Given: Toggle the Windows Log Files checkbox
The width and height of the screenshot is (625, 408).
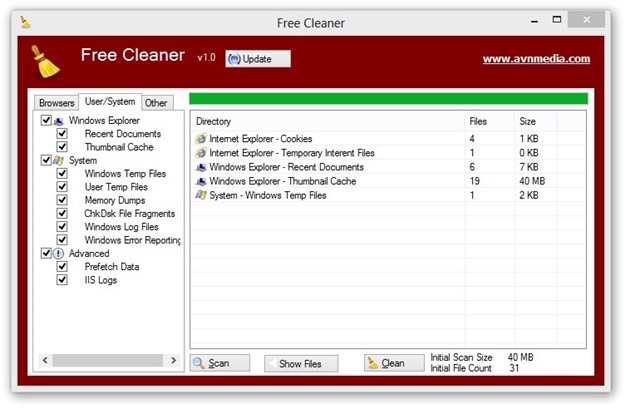Looking at the screenshot, I should click(62, 226).
